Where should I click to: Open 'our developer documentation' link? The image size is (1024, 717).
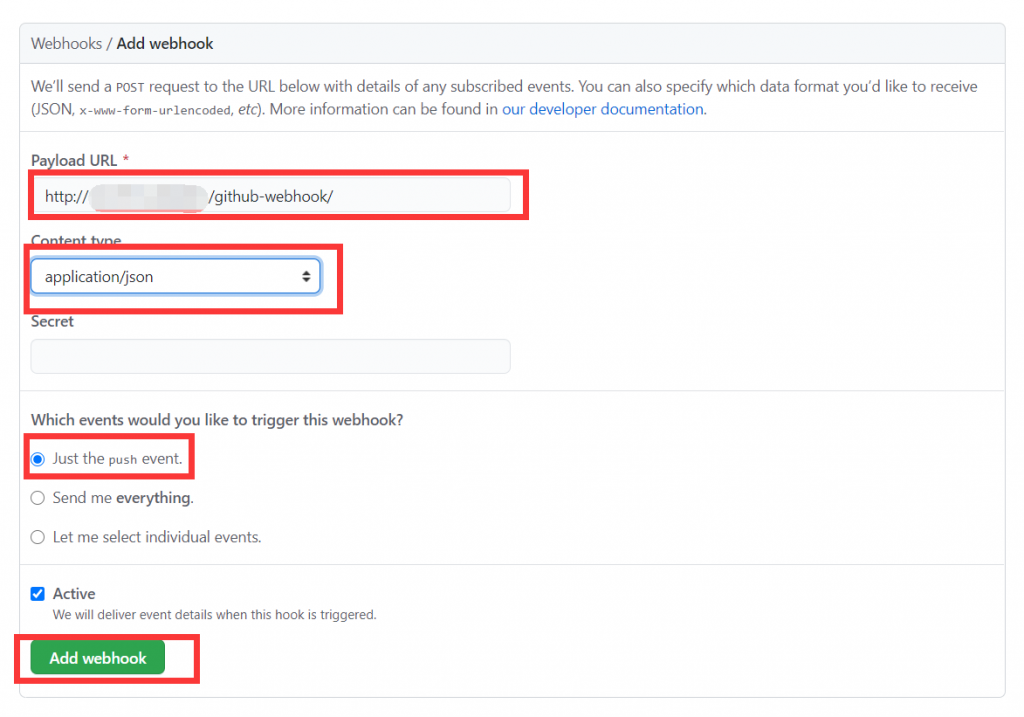click(x=603, y=109)
